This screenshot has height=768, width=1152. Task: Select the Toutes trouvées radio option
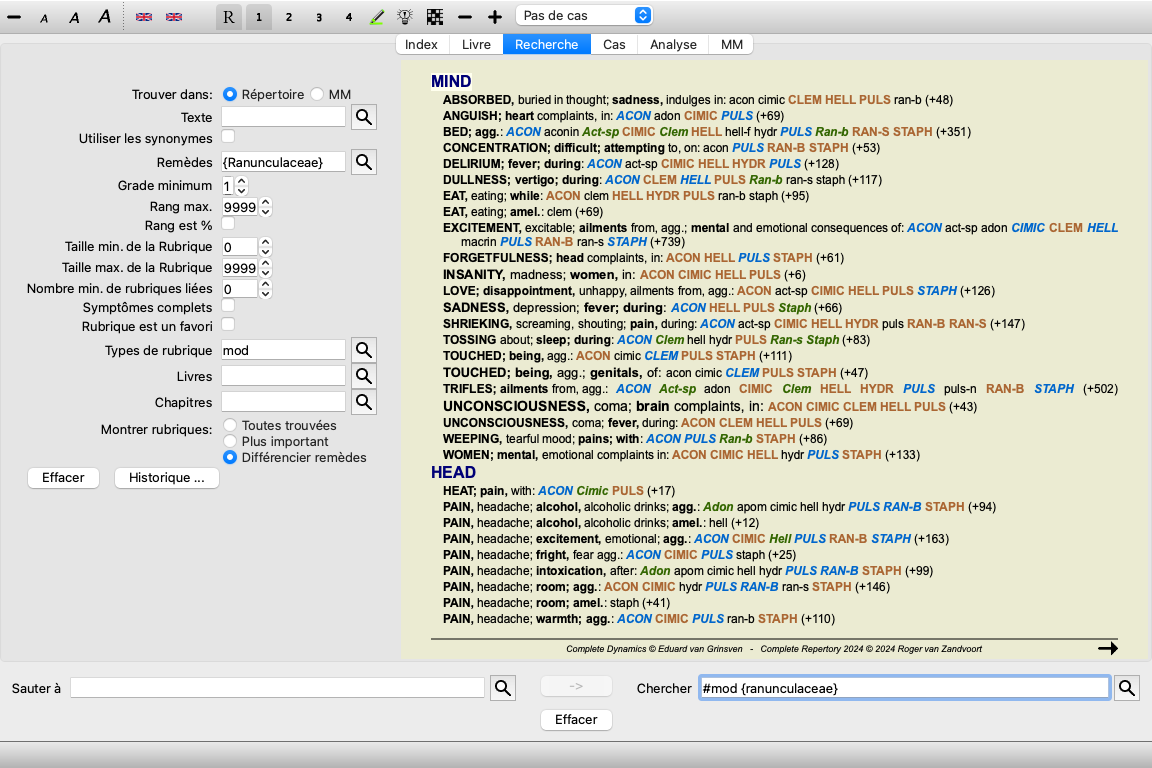tap(230, 426)
